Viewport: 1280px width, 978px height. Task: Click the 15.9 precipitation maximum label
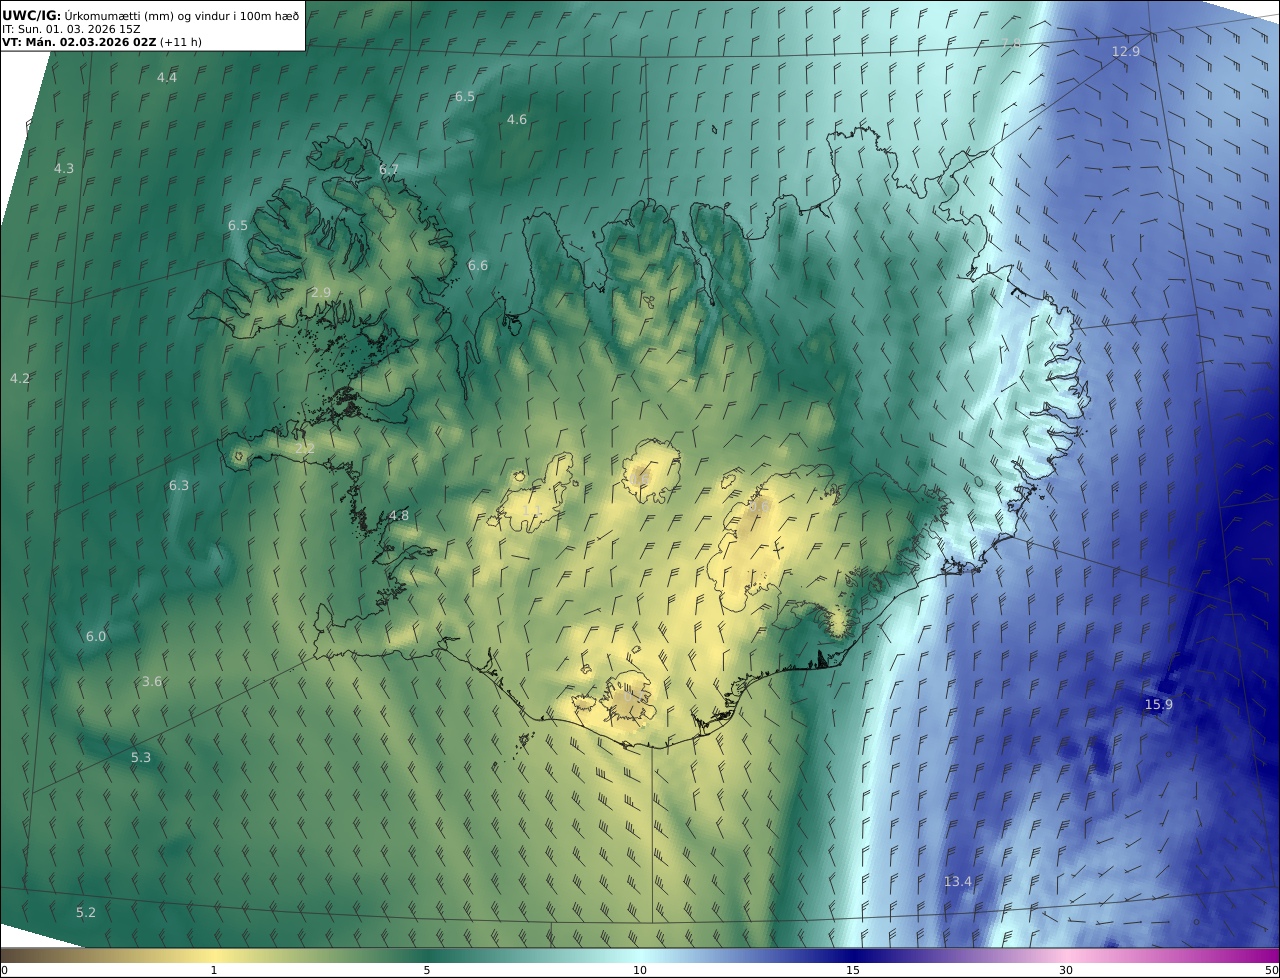tap(1158, 704)
